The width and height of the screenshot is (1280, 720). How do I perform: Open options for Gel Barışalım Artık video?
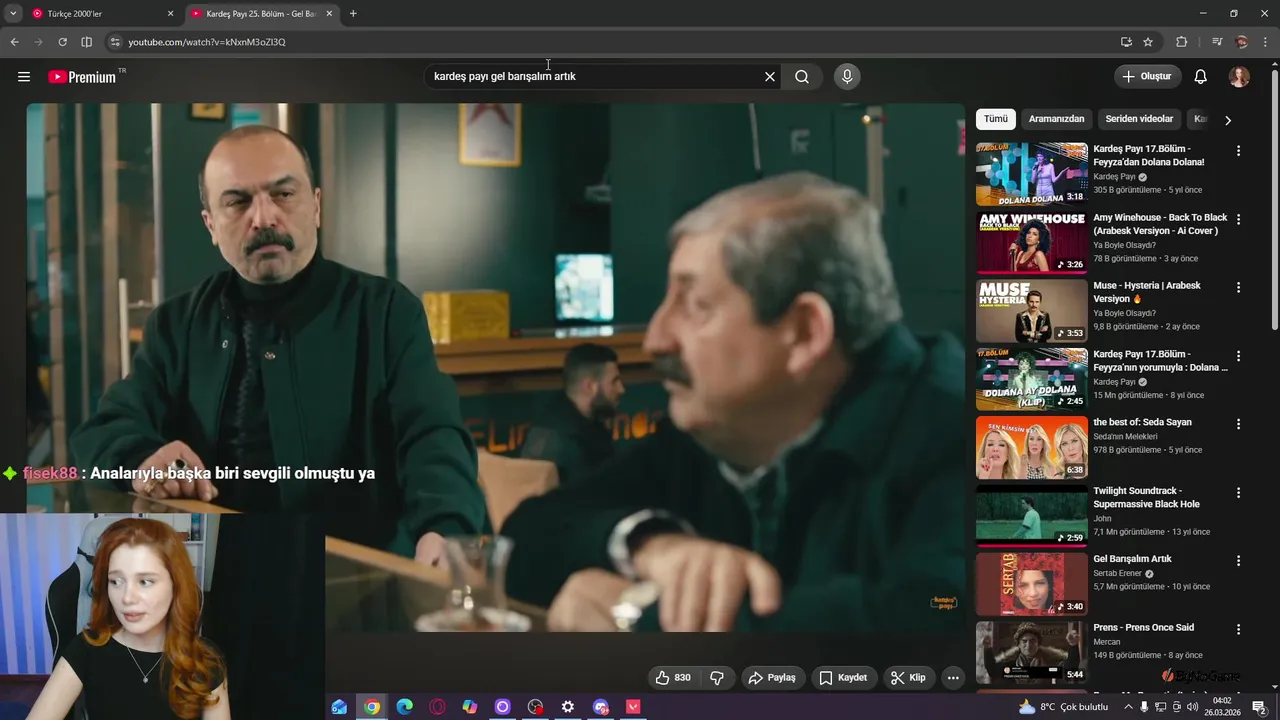pos(1238,561)
